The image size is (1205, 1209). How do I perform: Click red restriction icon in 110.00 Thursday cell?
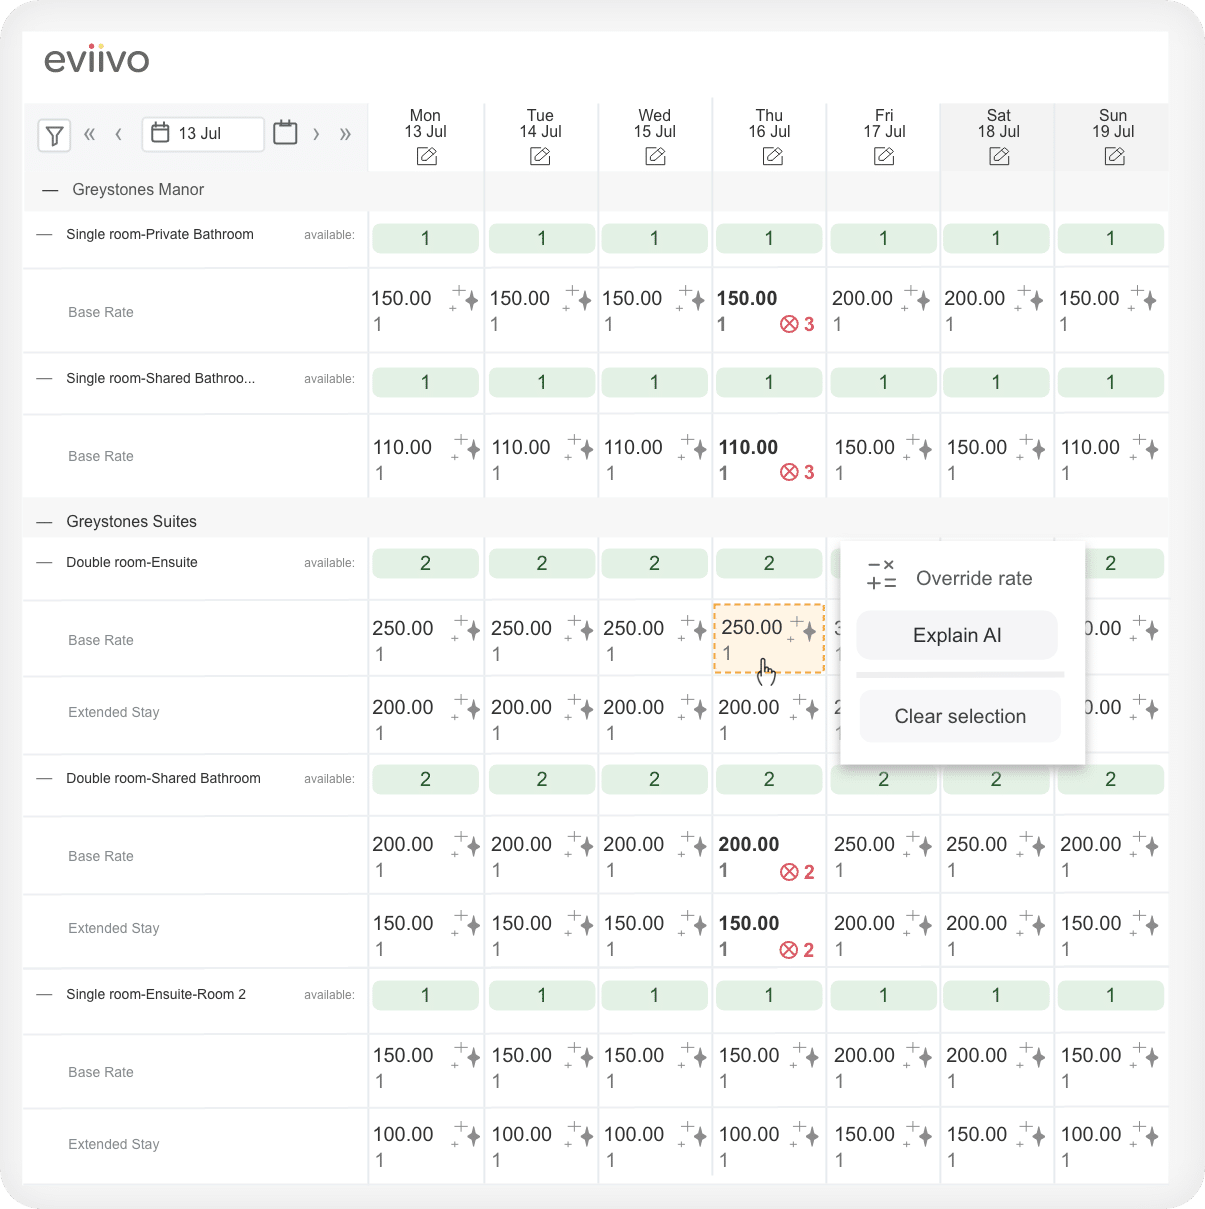pos(789,472)
